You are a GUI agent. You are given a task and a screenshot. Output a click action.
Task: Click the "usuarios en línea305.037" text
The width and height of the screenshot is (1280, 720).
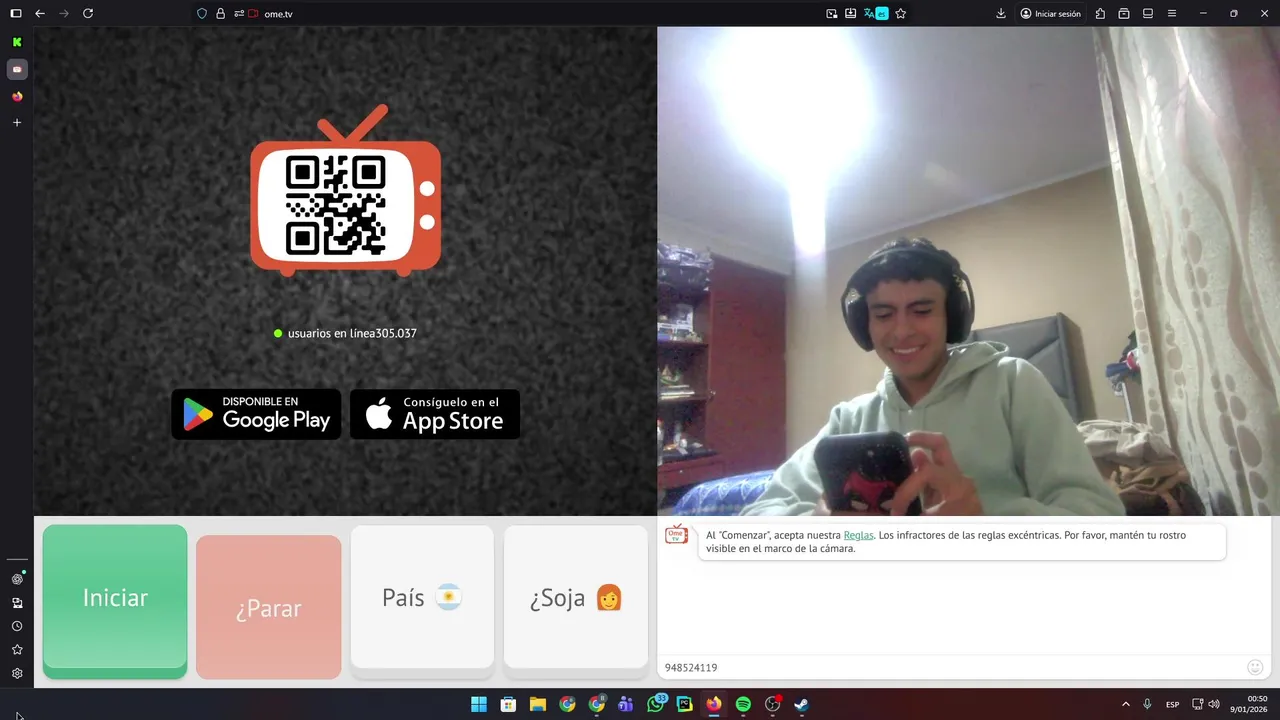(x=352, y=333)
